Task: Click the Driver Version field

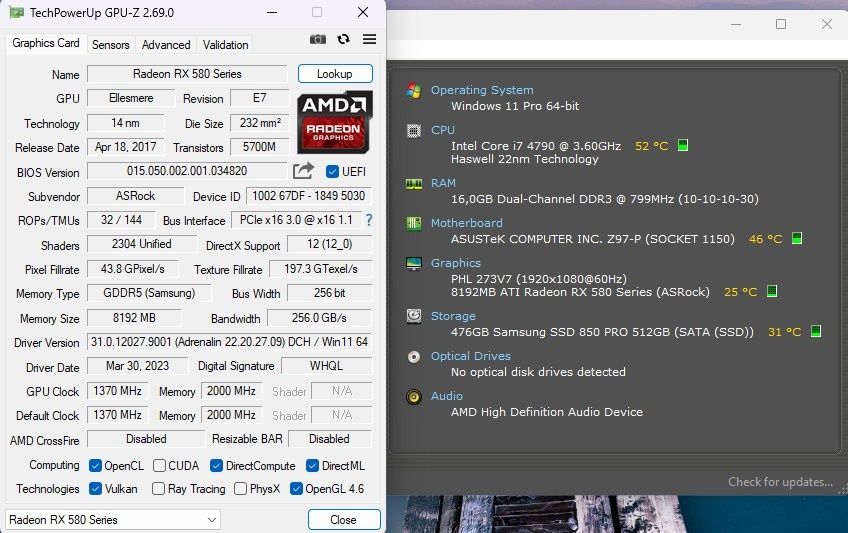Action: click(229, 342)
